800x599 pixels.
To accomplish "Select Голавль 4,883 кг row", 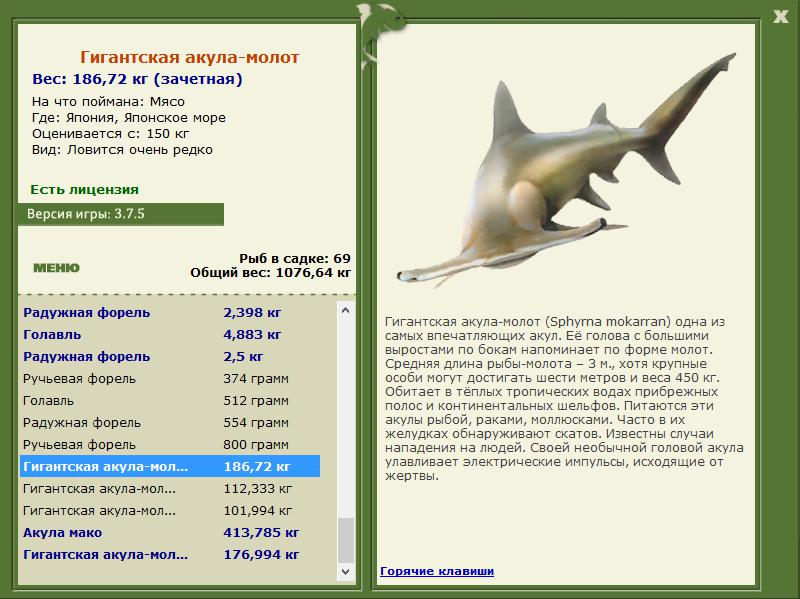I will click(170, 334).
